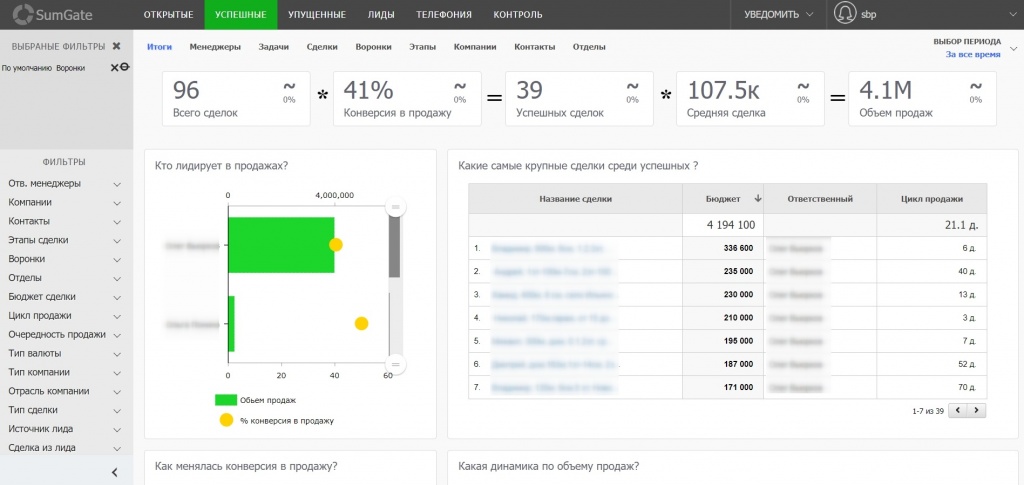Switch to the Сделки tab
The width and height of the screenshot is (1024, 485).
point(322,47)
